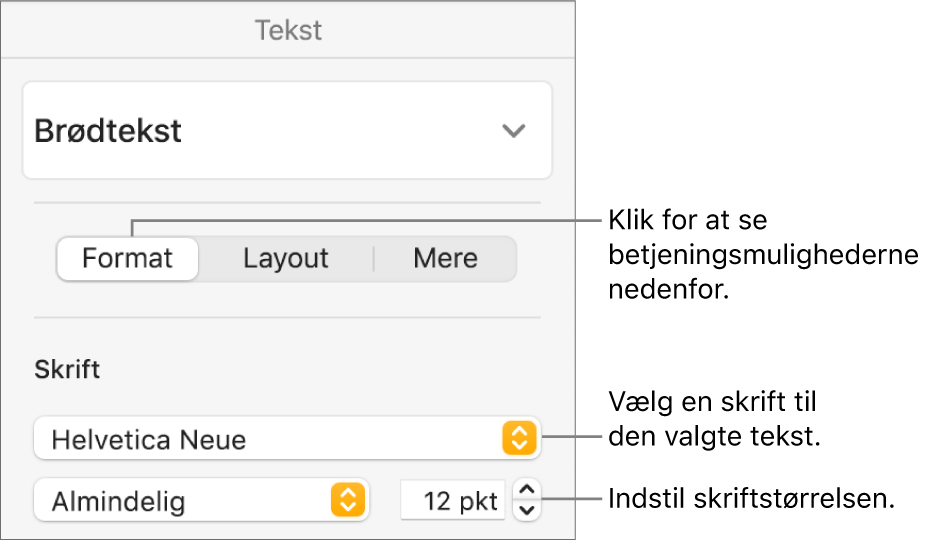934x540 pixels.
Task: Switch to the Mere tab
Action: click(446, 258)
